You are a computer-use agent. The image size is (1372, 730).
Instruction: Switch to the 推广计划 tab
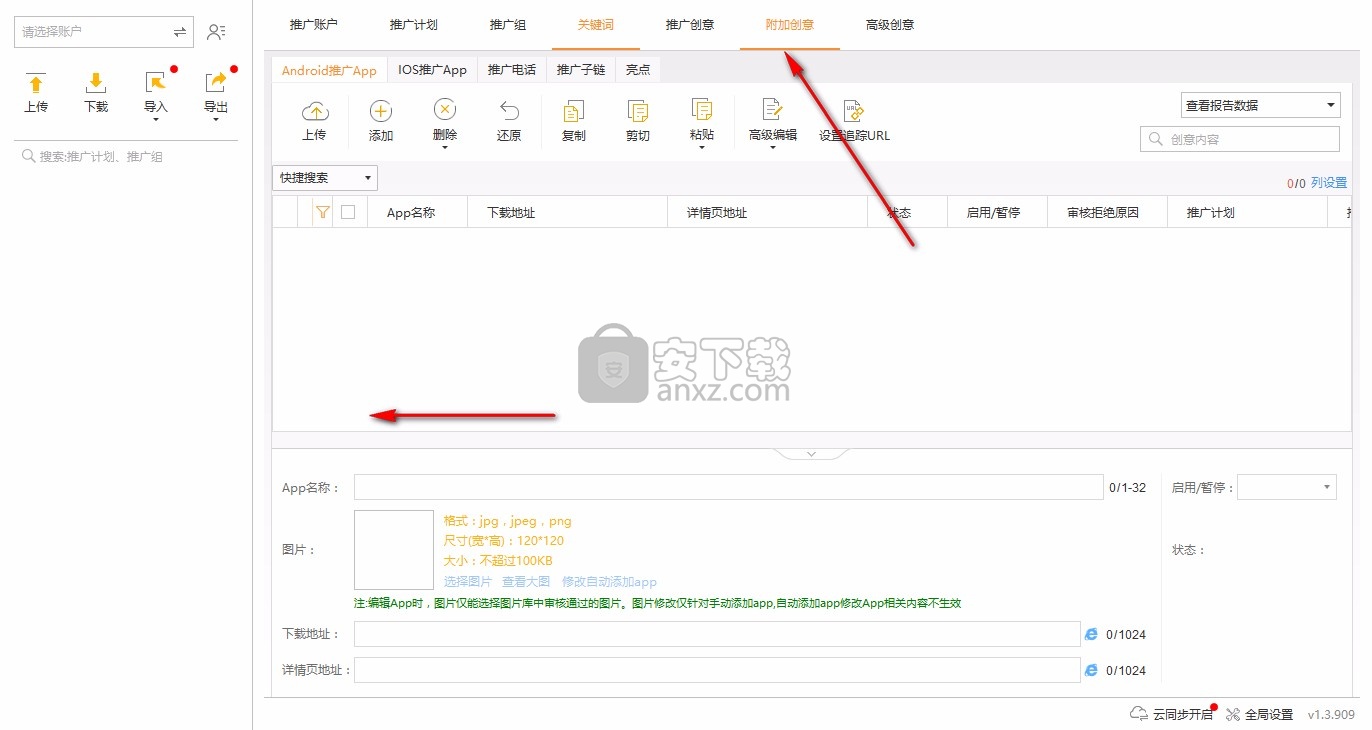414,25
